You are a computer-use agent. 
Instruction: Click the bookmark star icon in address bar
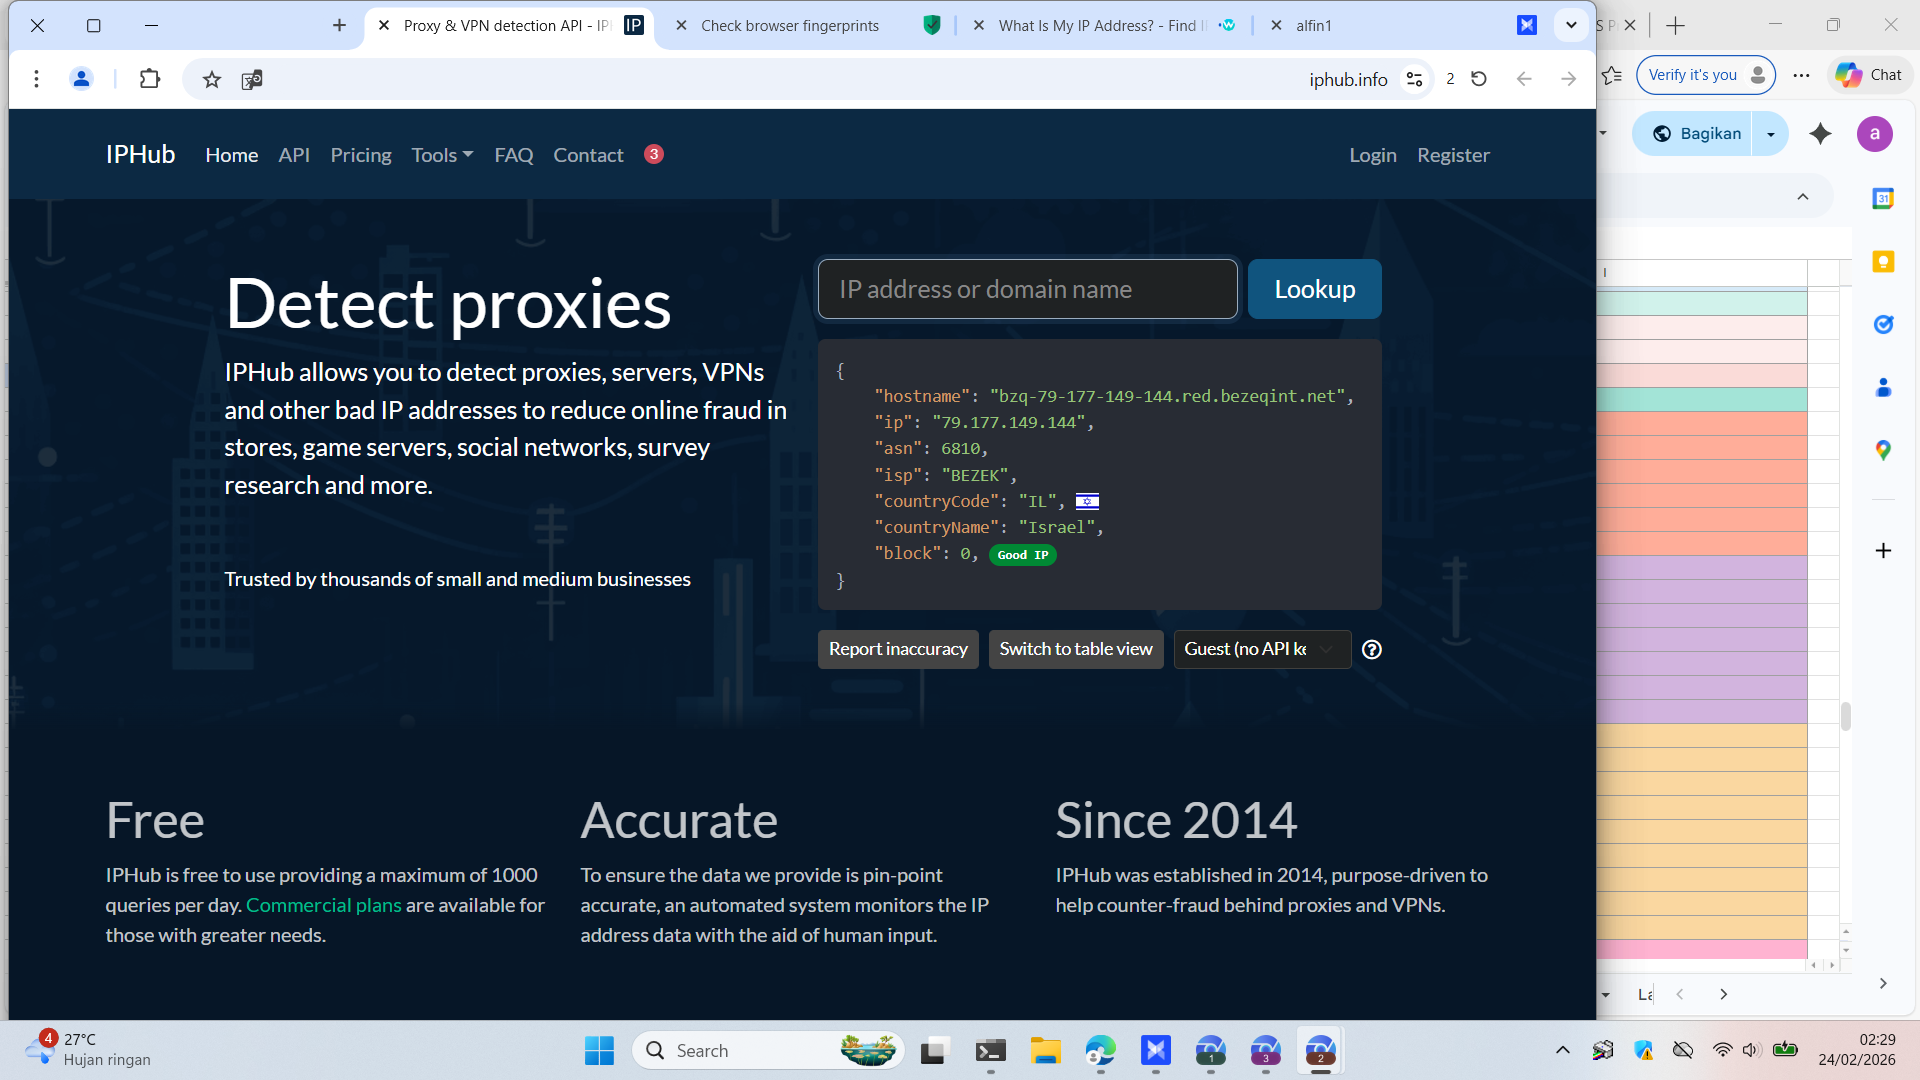coord(211,79)
